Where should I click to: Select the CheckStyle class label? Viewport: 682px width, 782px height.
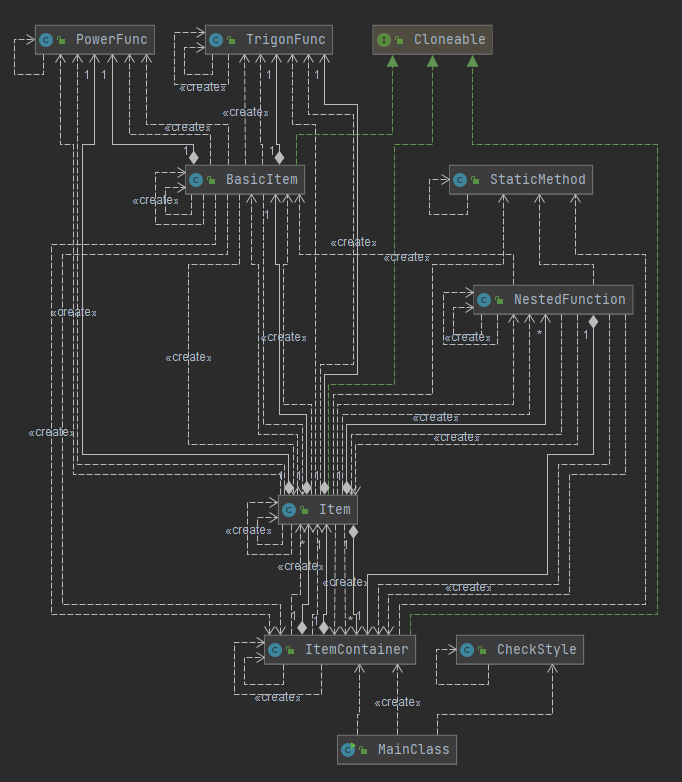[x=537, y=649]
